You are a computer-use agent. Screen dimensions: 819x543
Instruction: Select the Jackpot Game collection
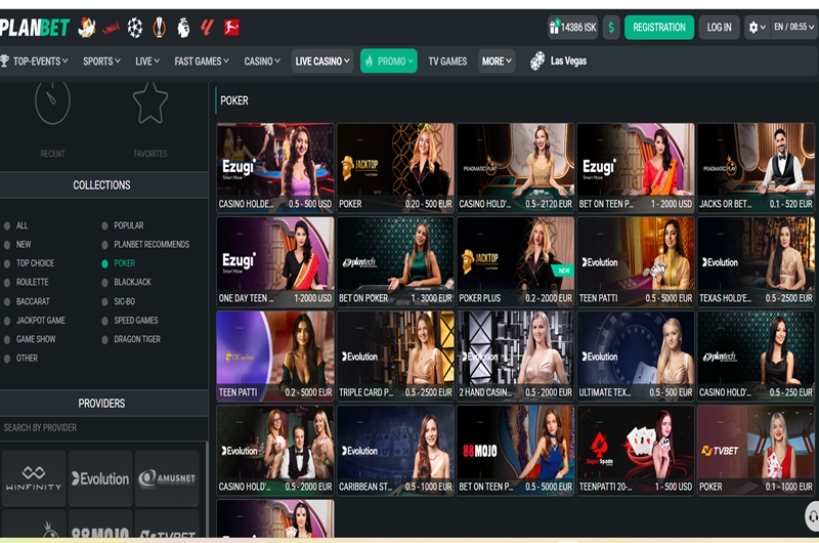point(34,320)
